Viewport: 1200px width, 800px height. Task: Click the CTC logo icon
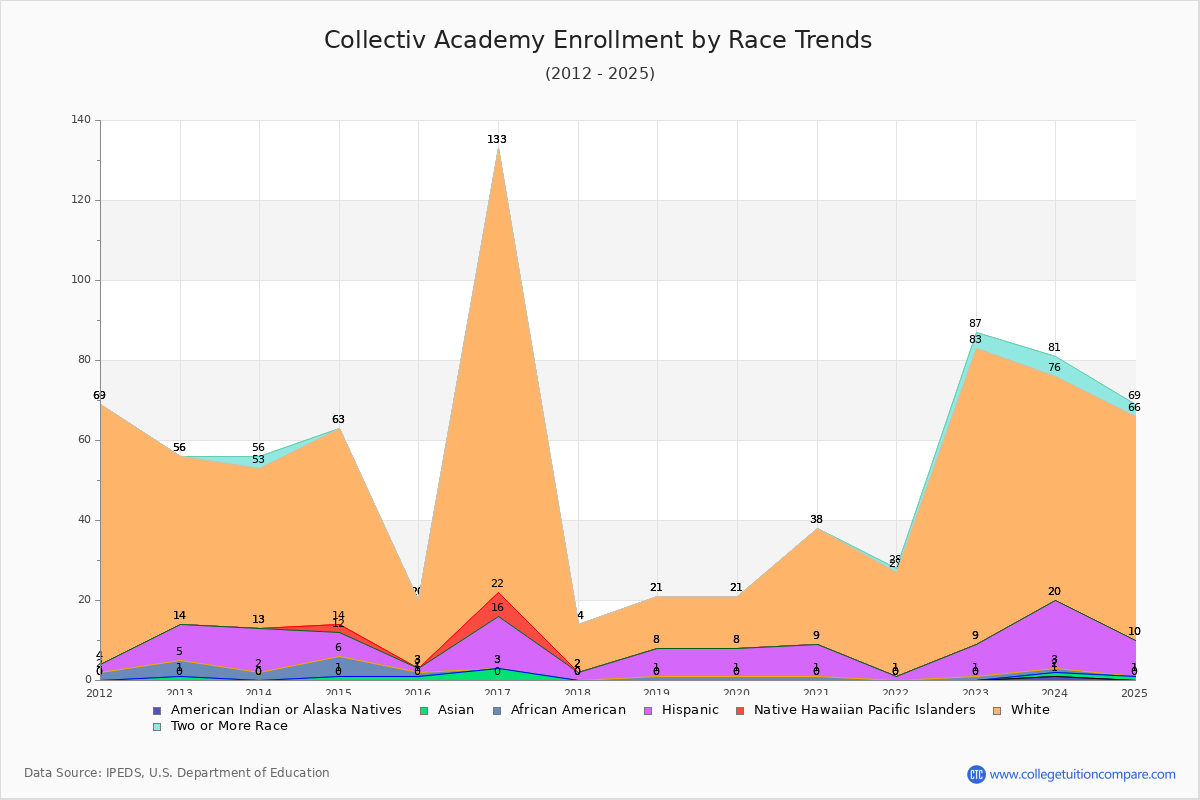(x=976, y=774)
